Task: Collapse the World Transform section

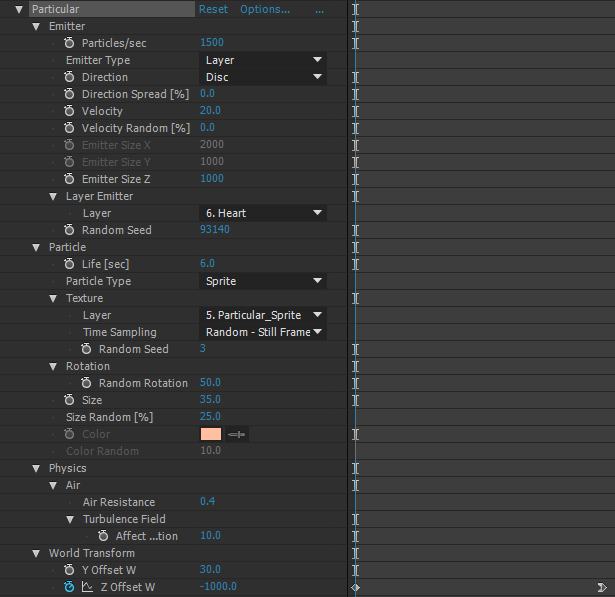Action: (36, 553)
